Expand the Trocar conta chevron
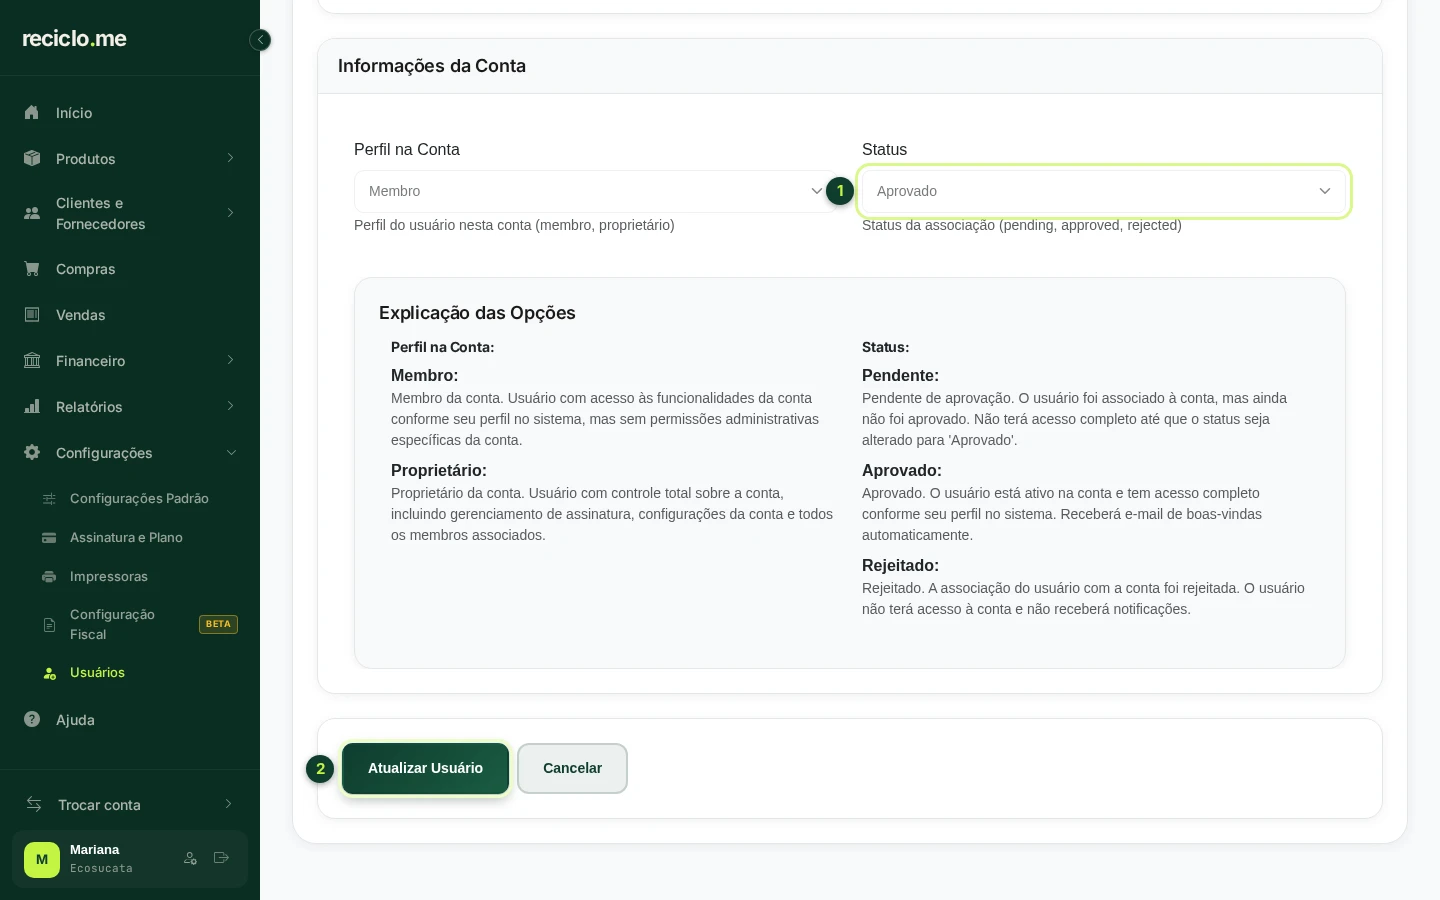Screen dimensions: 1440x900 pos(228,805)
